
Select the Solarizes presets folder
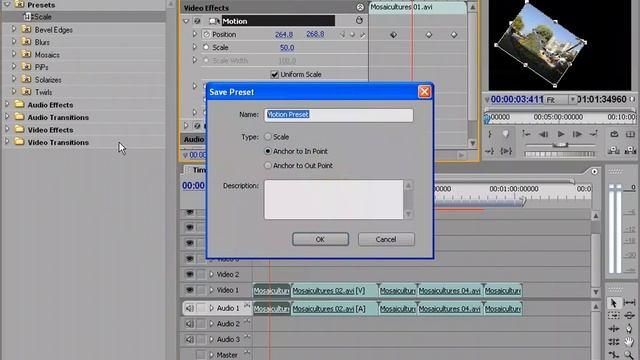48,80
